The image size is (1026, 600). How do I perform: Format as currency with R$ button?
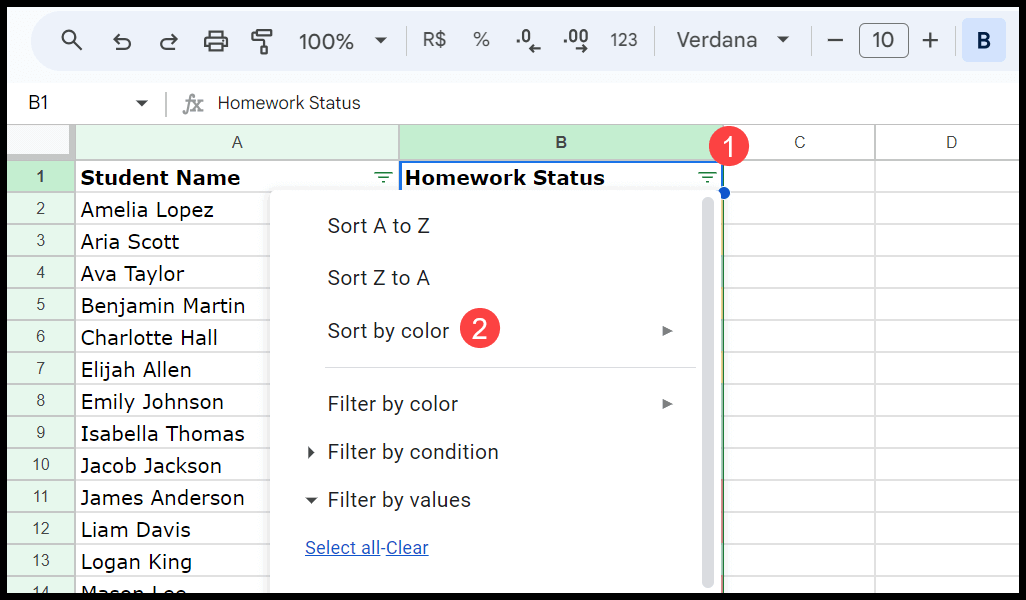point(434,40)
